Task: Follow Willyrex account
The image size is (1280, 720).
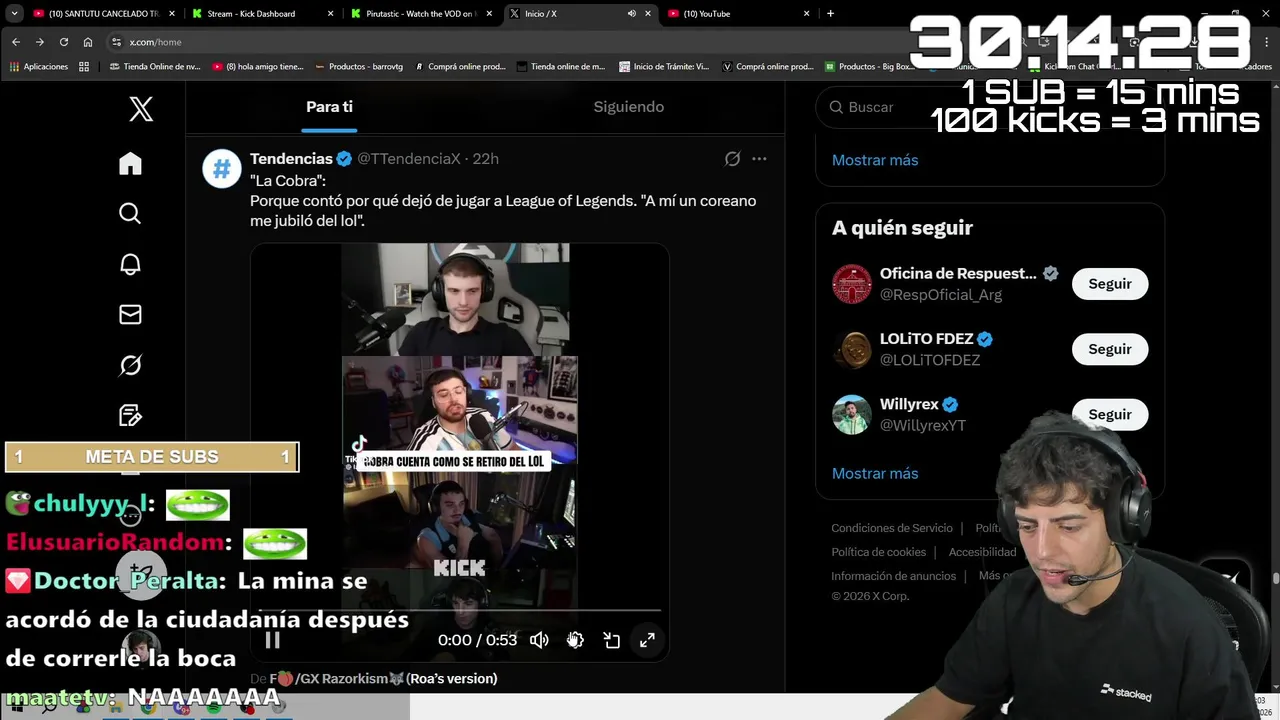Action: coord(1110,414)
